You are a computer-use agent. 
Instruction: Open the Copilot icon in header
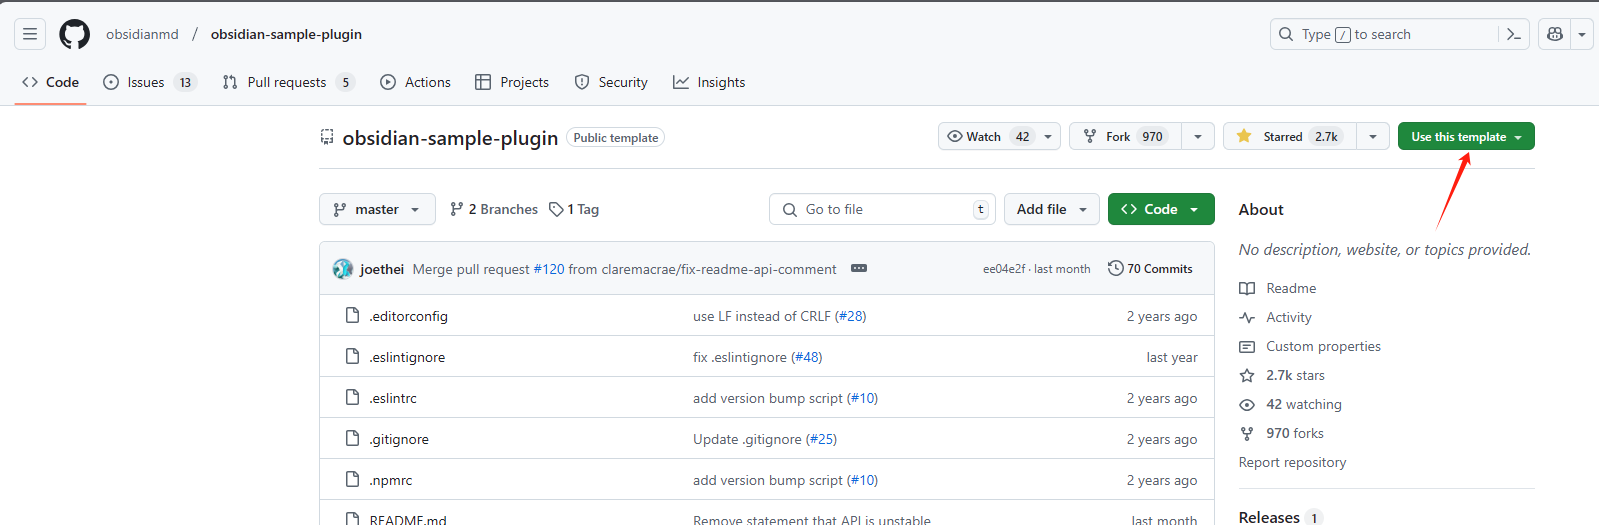1555,34
